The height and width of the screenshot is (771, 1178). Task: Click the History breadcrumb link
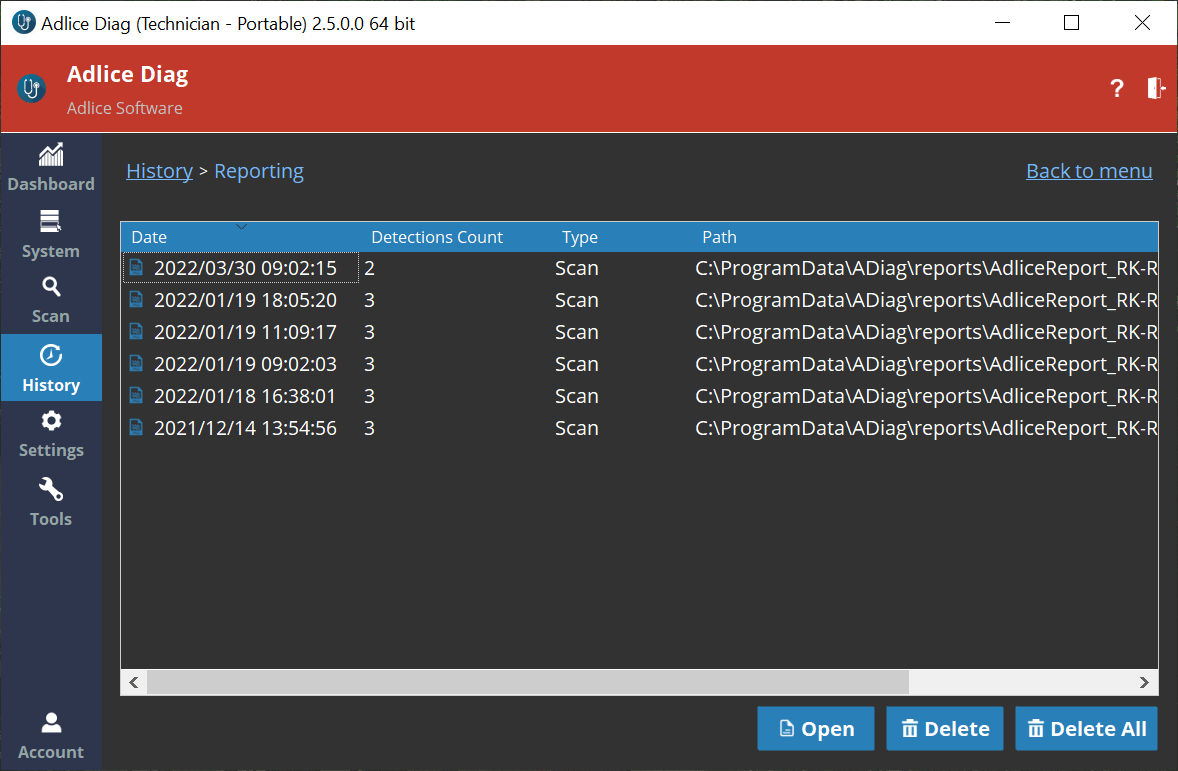(159, 171)
